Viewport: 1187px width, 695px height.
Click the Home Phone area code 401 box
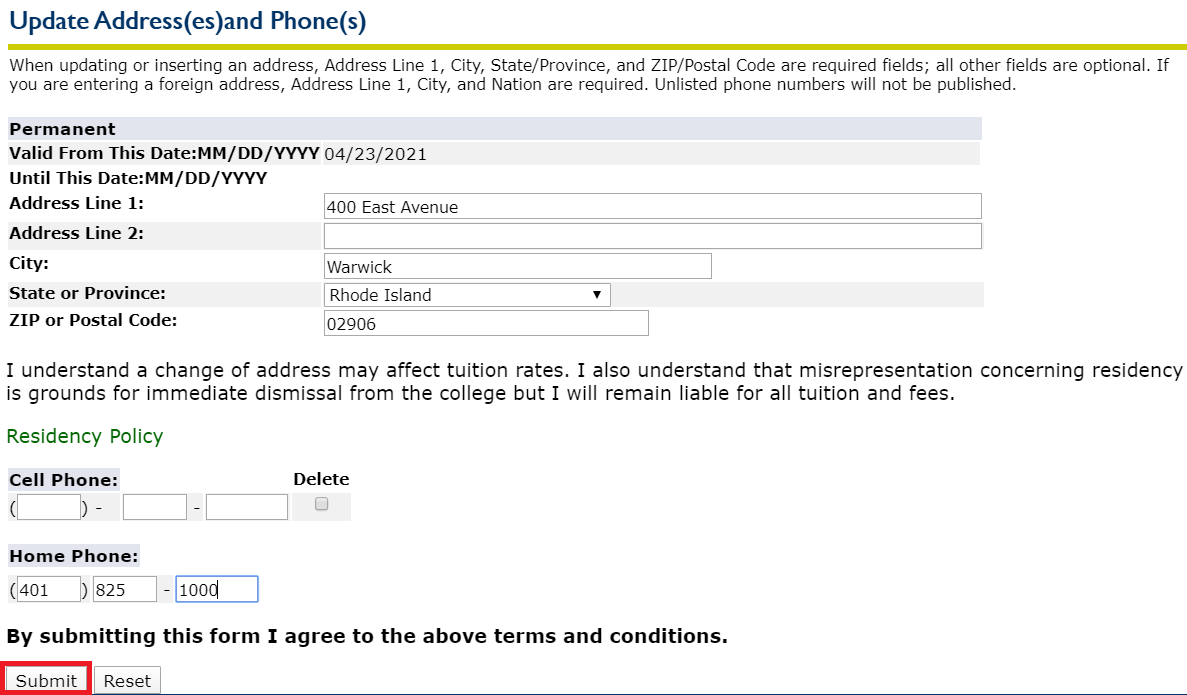click(x=49, y=590)
